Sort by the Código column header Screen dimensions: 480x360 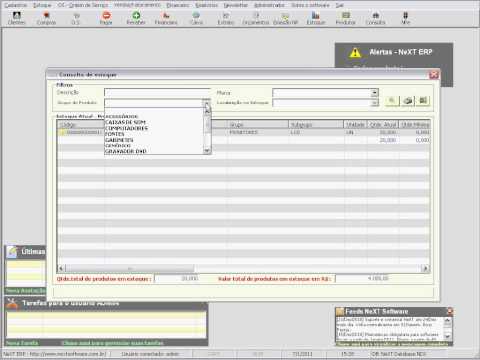click(x=81, y=125)
